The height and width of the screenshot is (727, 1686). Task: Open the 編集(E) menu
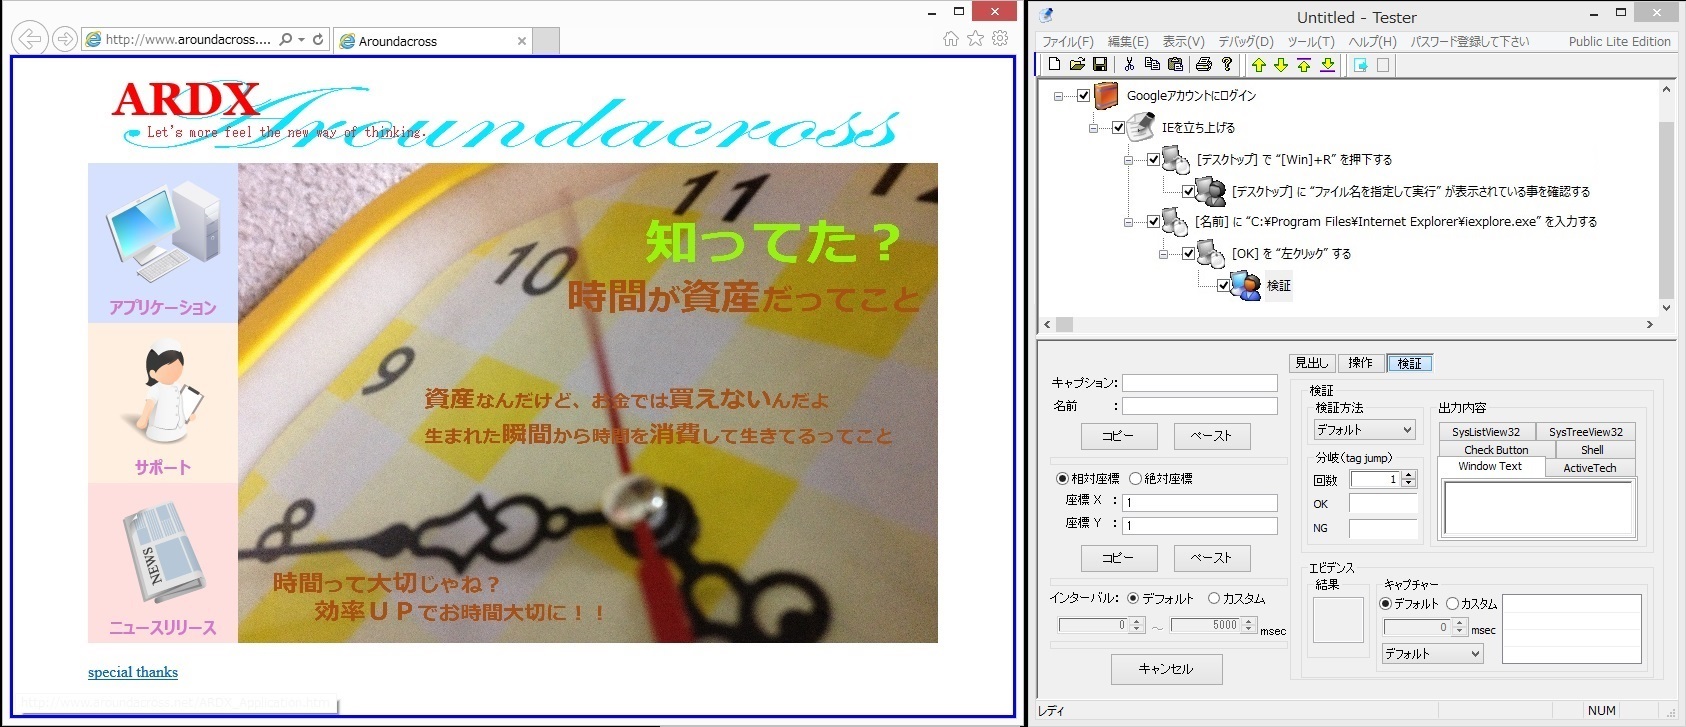[1128, 41]
